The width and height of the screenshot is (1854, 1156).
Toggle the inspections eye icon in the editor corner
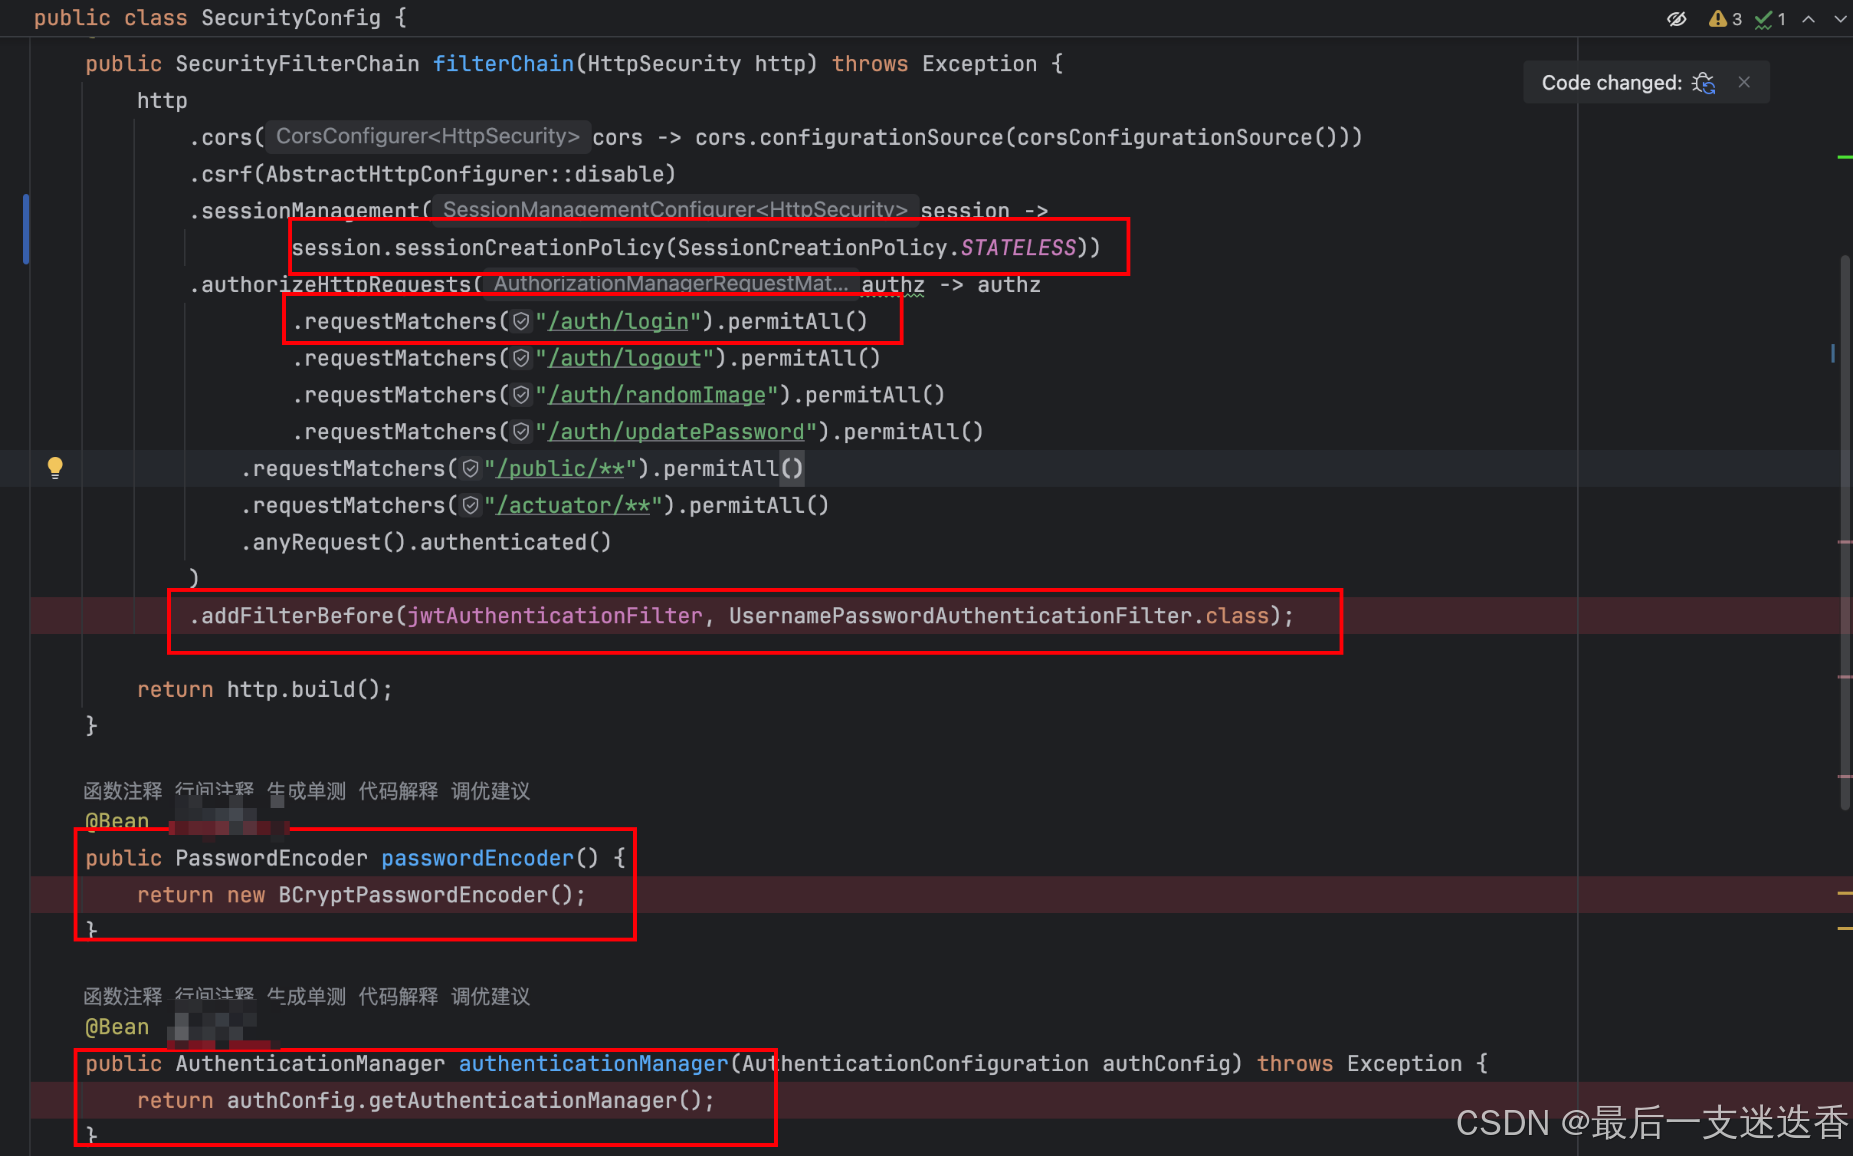coord(1677,19)
